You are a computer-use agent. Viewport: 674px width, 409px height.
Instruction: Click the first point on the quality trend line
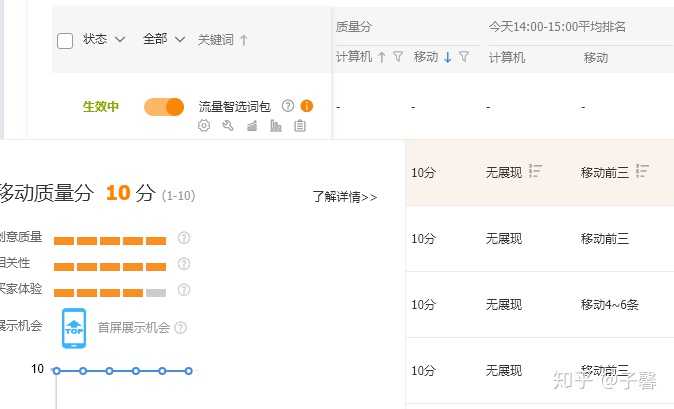(56, 371)
